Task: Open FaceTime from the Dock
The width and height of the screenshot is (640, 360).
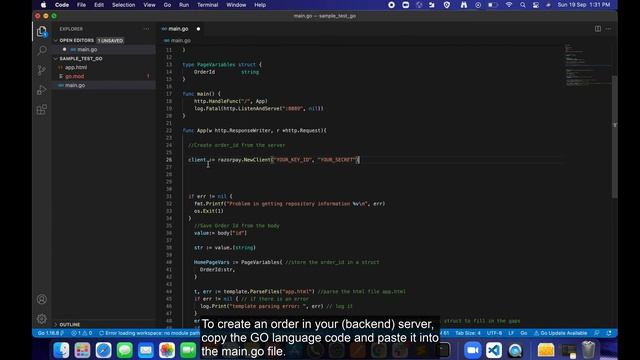Action: (188, 350)
